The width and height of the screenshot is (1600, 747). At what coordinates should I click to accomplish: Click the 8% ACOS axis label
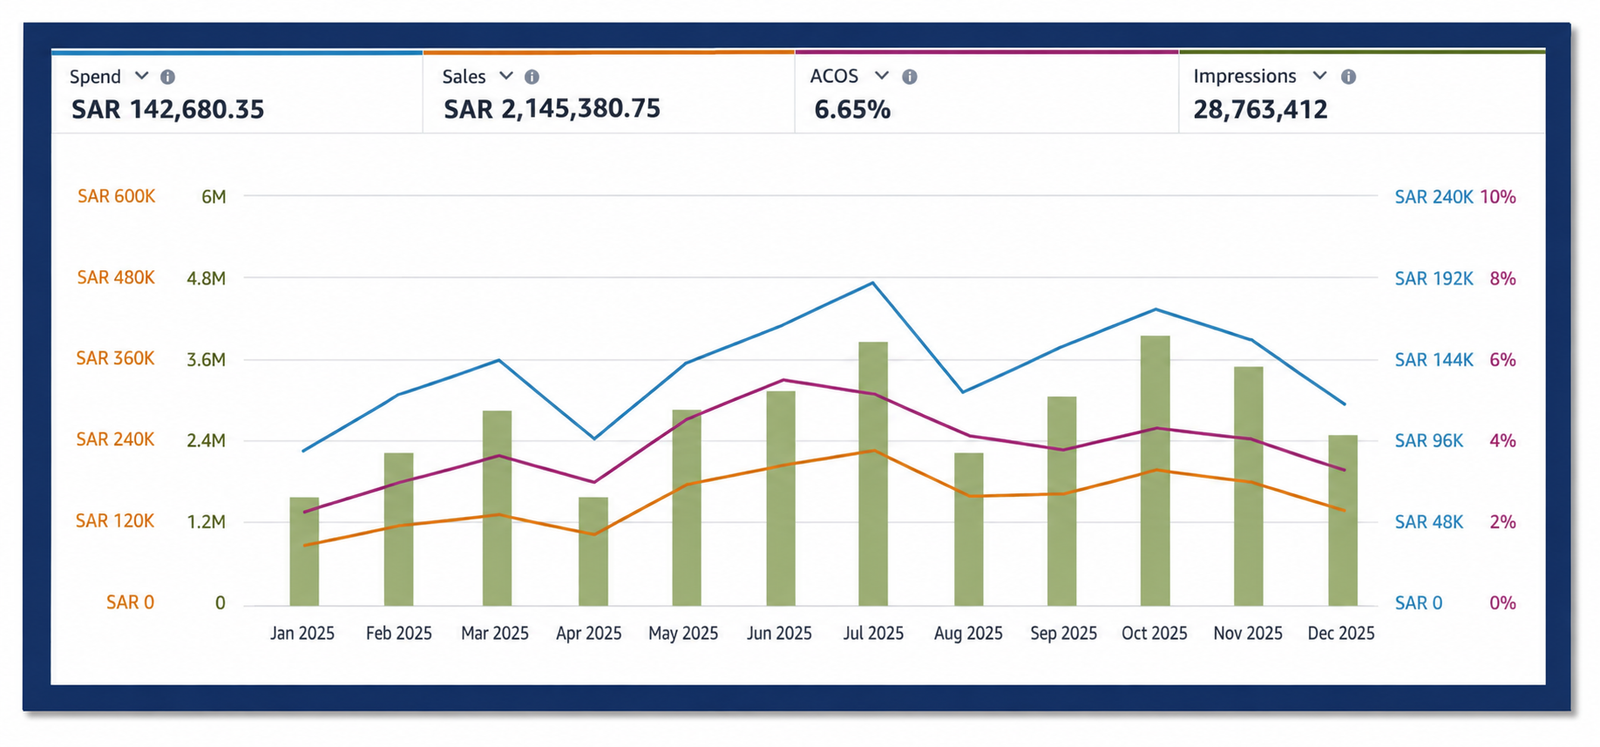pyautogui.click(x=1503, y=278)
